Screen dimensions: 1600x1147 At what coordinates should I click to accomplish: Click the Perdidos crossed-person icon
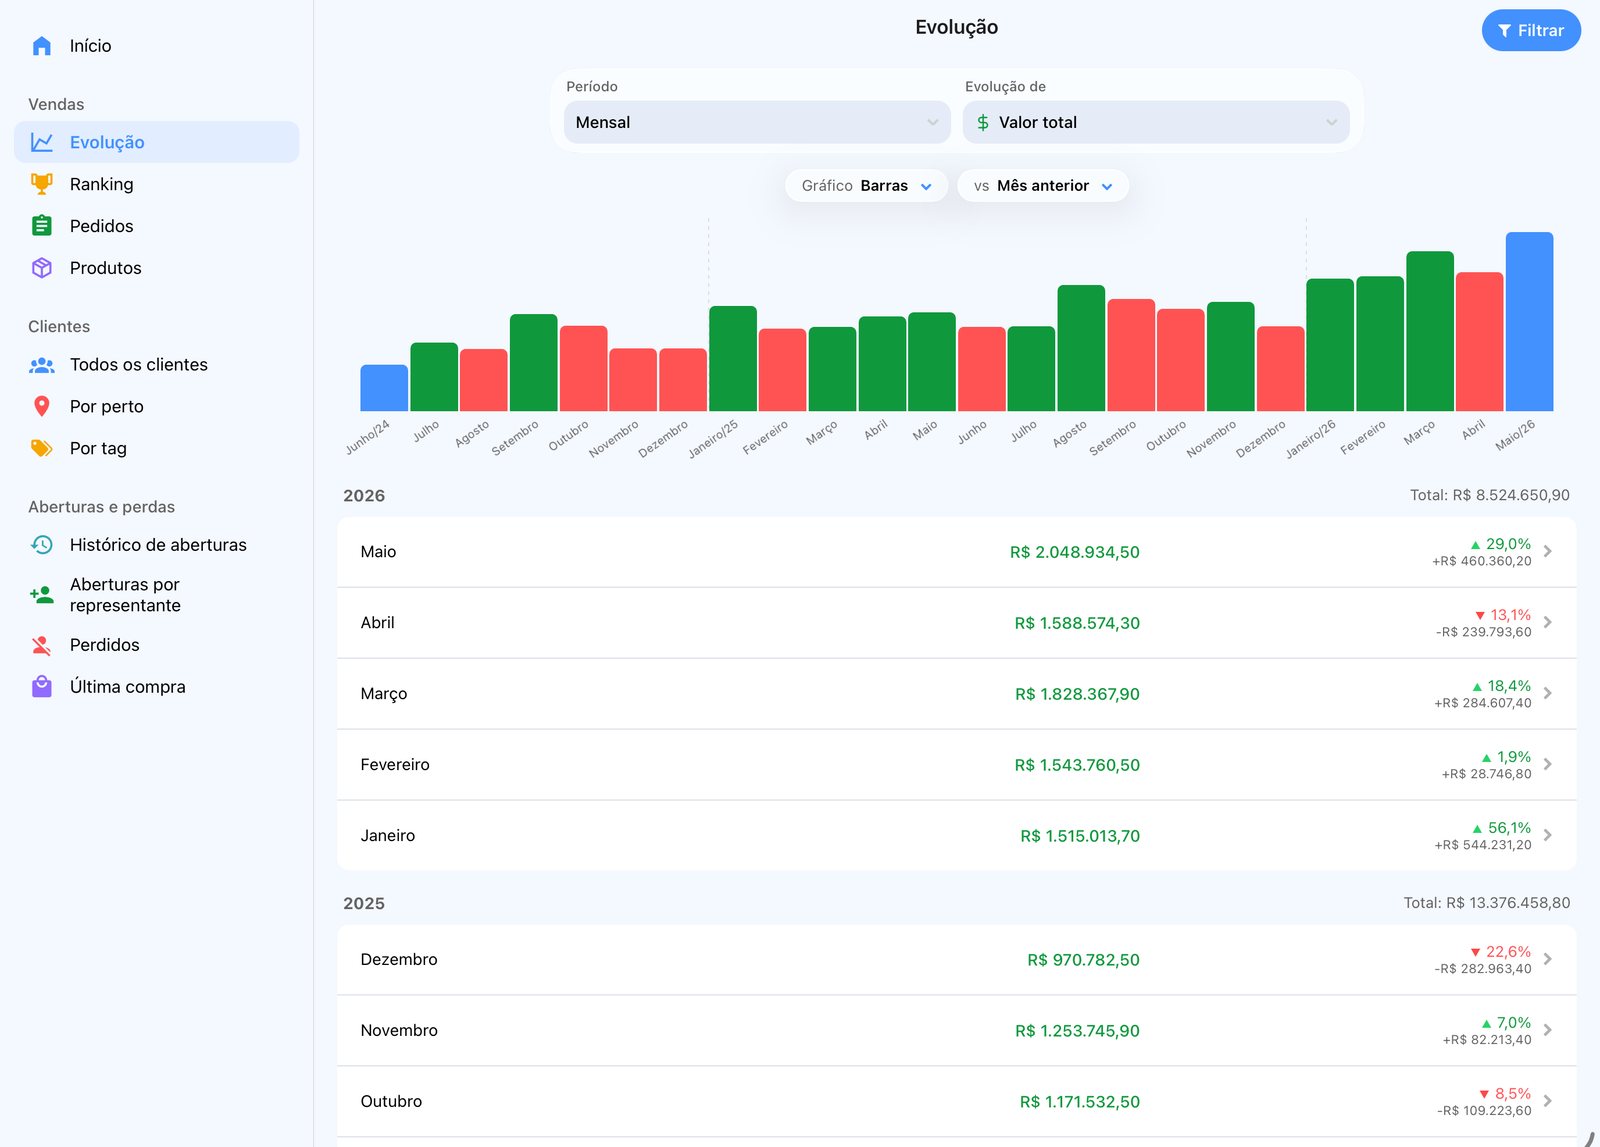tap(41, 645)
